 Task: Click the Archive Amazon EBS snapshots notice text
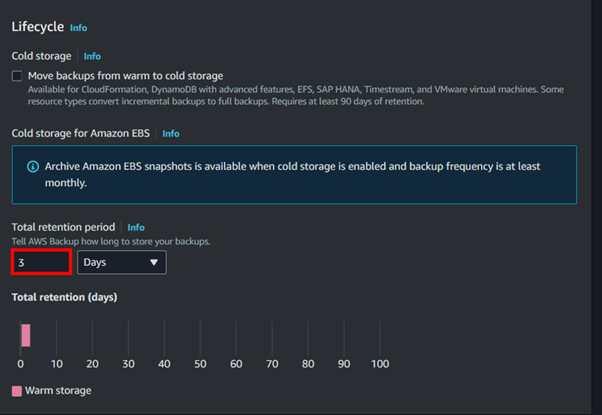[x=292, y=175]
